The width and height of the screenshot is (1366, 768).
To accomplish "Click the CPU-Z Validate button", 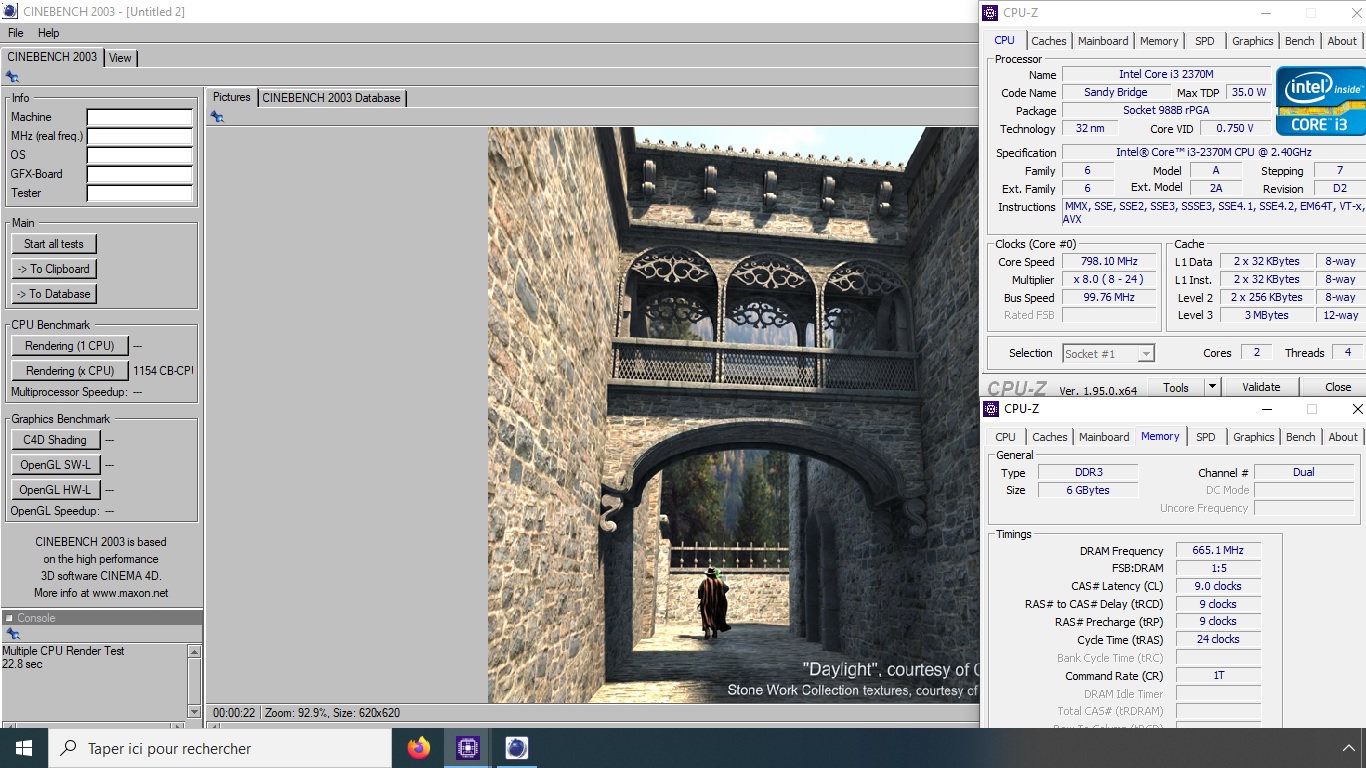I will pyautogui.click(x=1261, y=387).
